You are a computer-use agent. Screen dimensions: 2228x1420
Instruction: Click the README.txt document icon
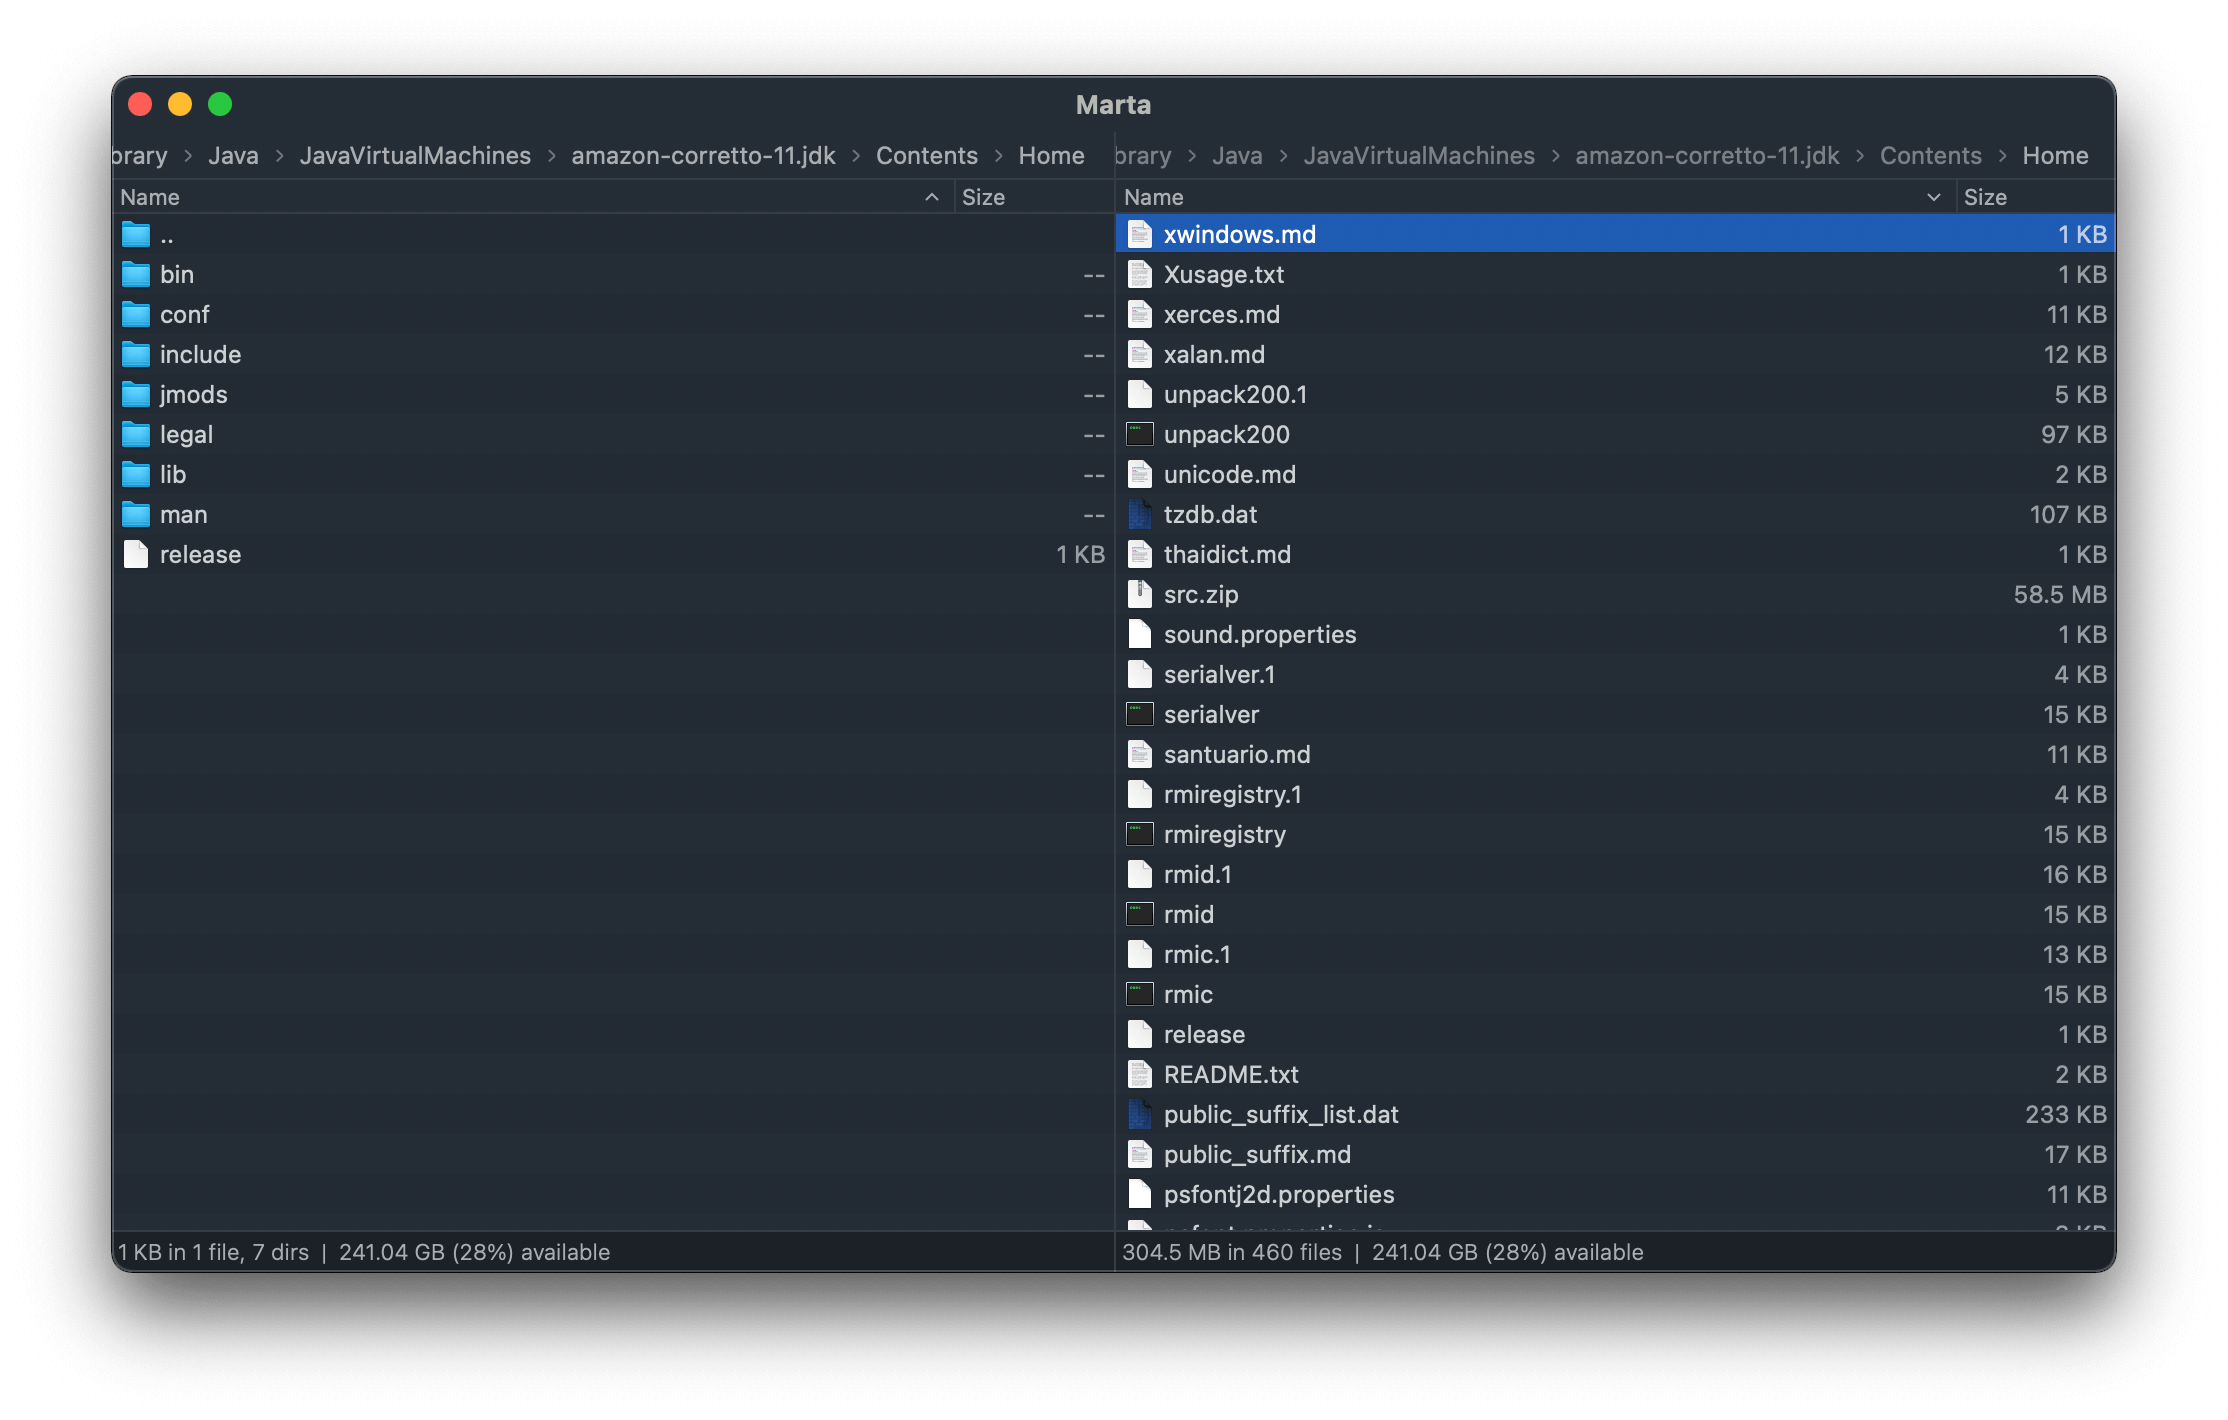pos(1139,1075)
